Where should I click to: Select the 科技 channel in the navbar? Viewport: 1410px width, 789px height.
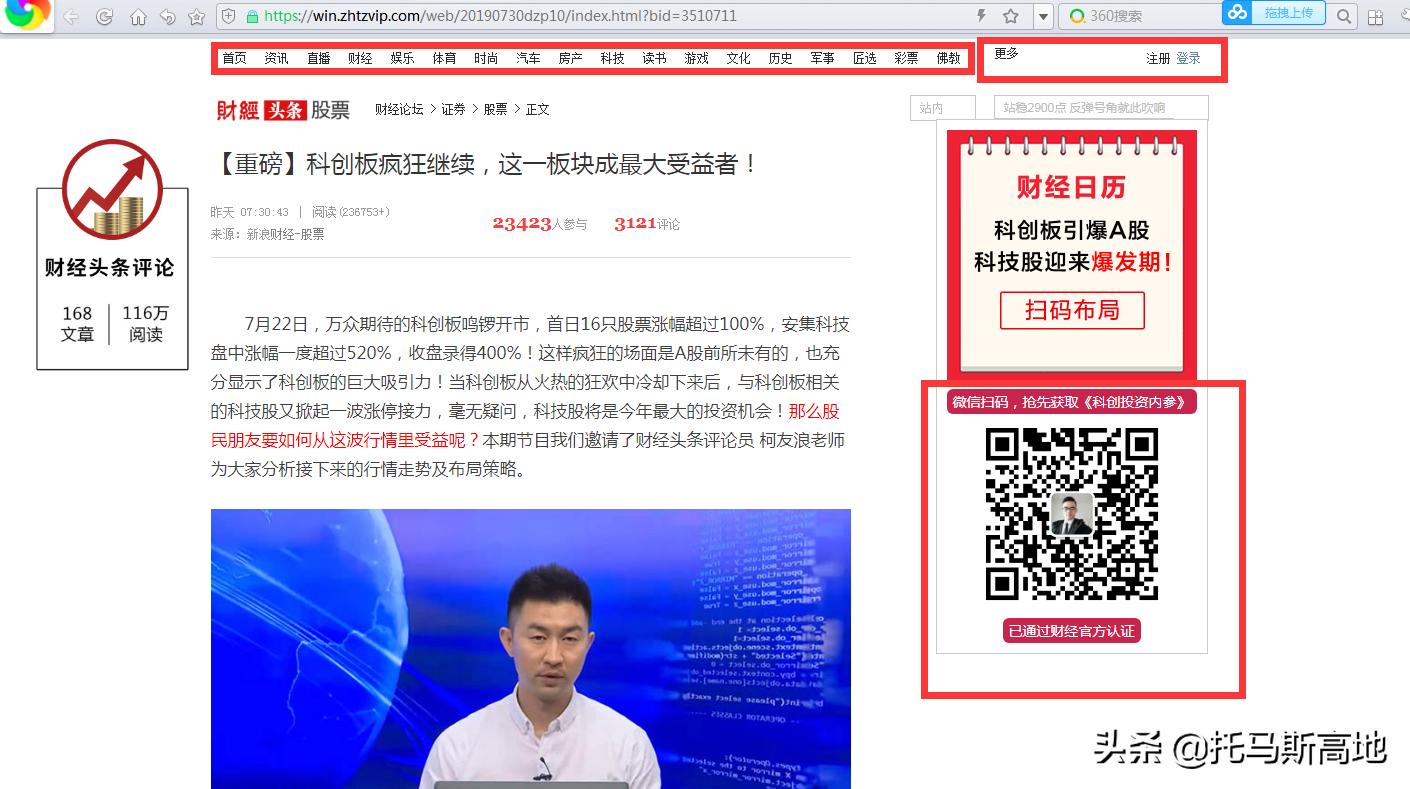pyautogui.click(x=611, y=58)
